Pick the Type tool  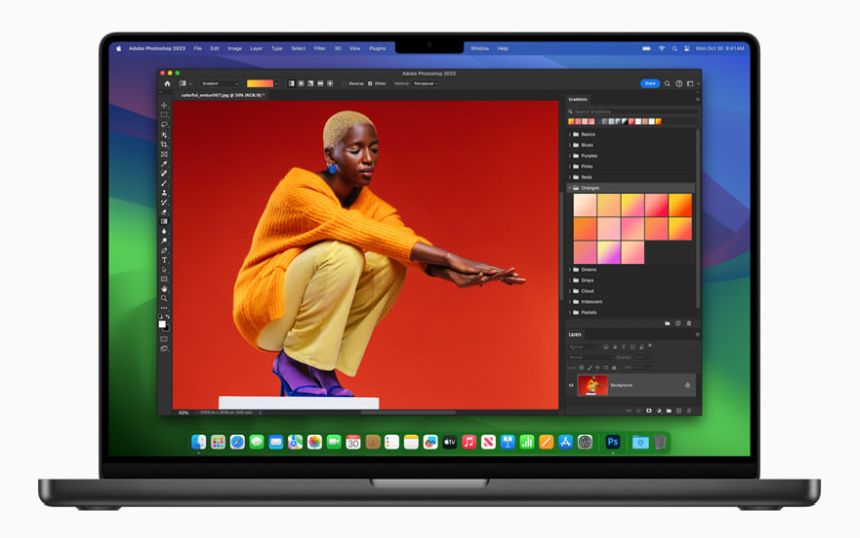(x=164, y=260)
